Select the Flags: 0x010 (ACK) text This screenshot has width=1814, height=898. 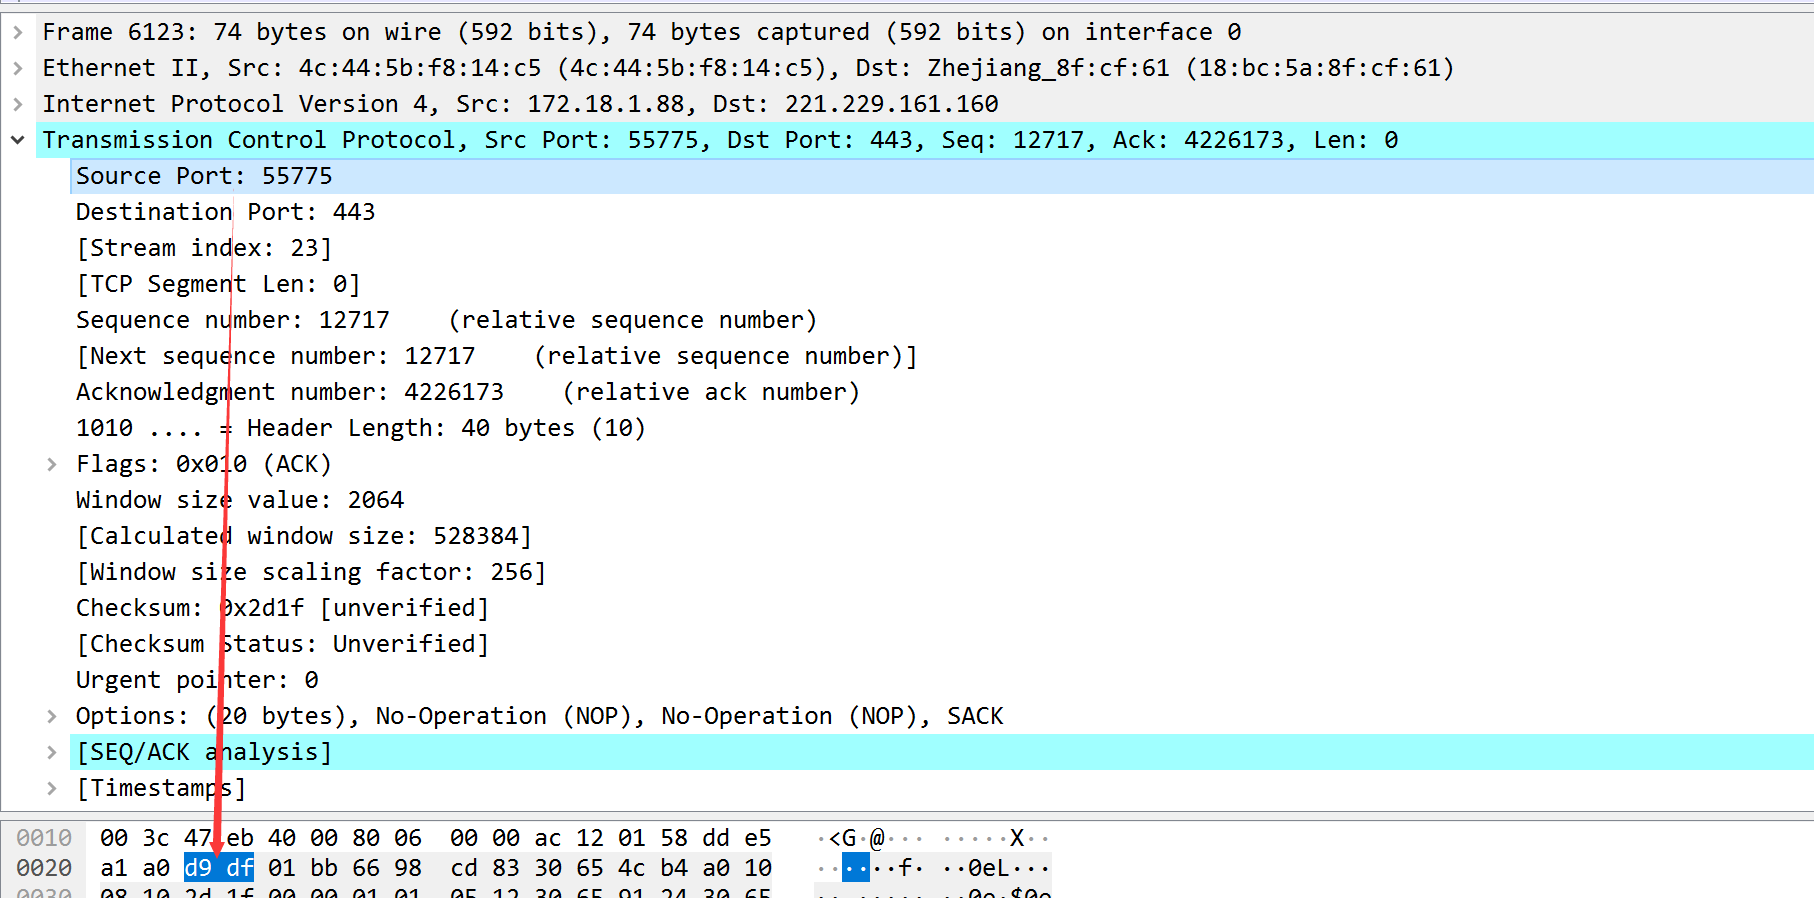click(x=204, y=464)
